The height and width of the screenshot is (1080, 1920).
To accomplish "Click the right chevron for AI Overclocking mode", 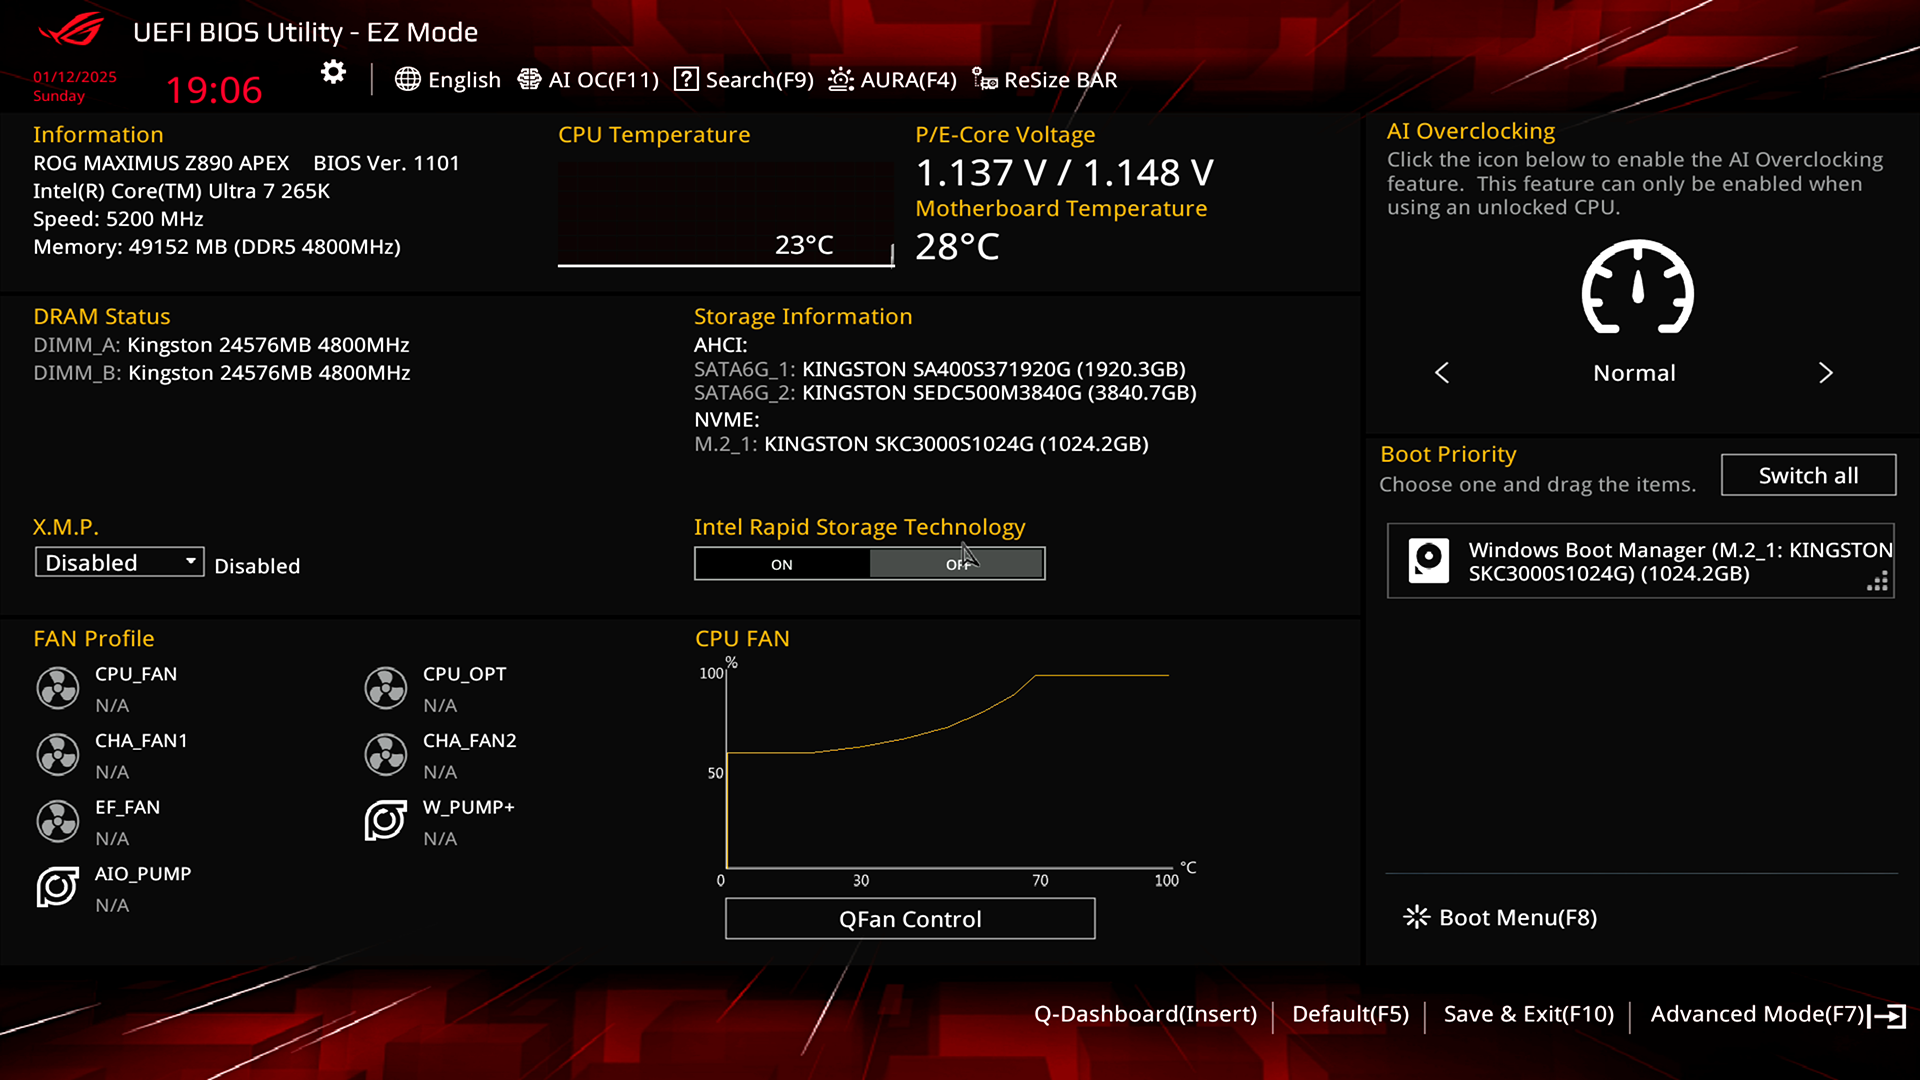I will point(1825,373).
